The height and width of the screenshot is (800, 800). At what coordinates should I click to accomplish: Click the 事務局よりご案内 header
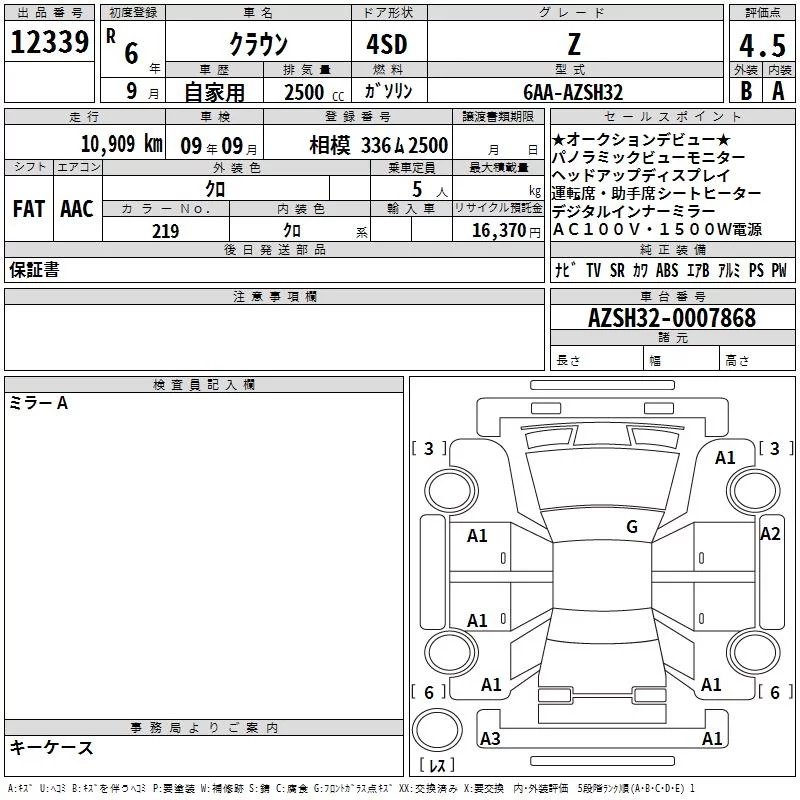(x=204, y=728)
